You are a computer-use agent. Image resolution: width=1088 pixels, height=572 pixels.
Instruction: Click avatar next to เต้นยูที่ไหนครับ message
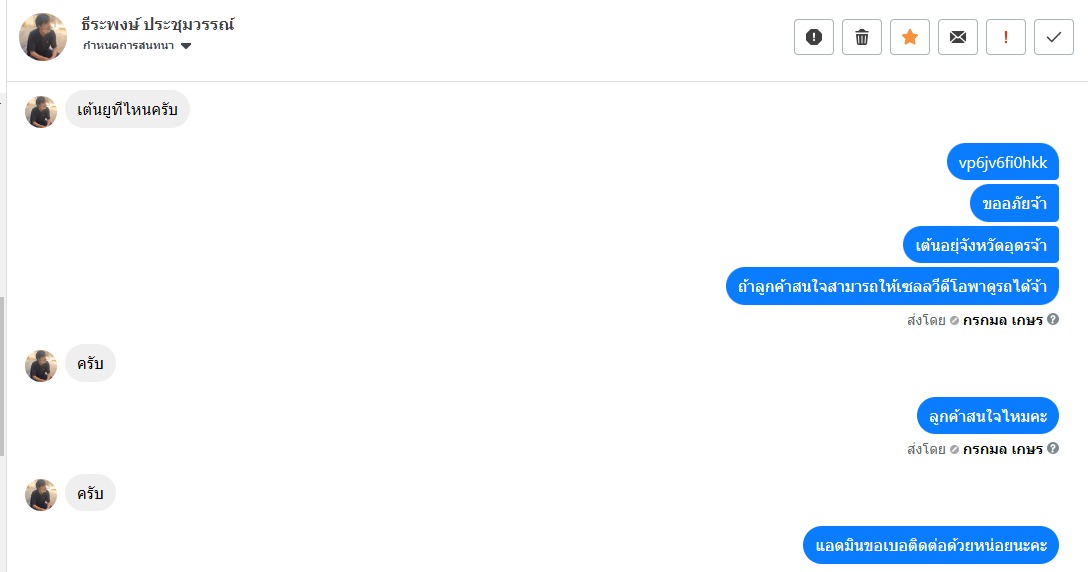[41, 112]
